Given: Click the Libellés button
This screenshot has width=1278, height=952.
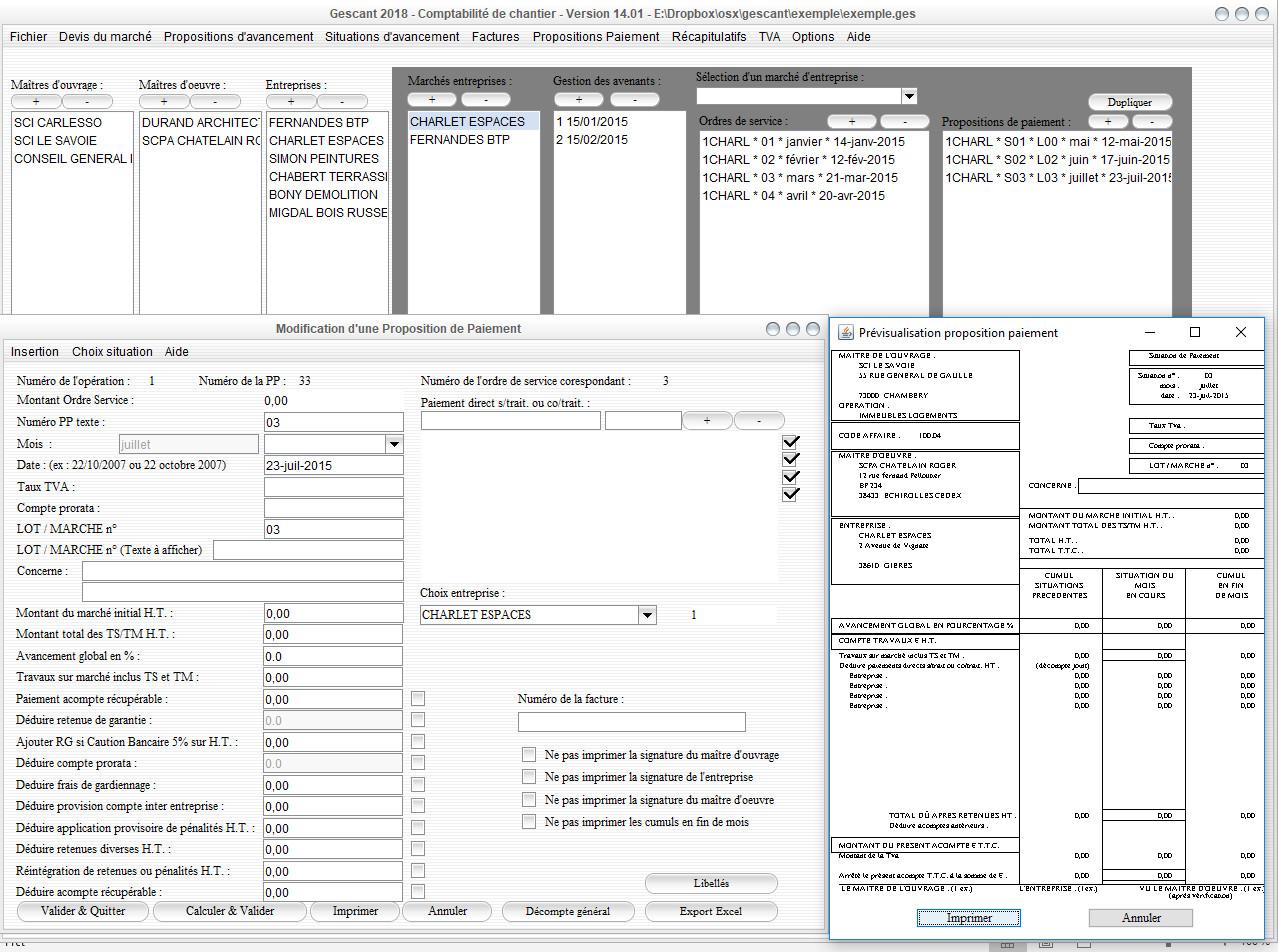Looking at the screenshot, I should click(711, 883).
